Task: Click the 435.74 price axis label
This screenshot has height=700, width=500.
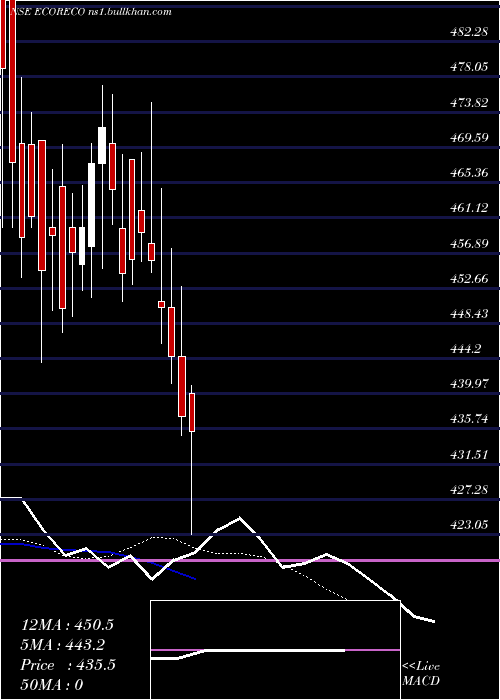Action: [x=468, y=419]
